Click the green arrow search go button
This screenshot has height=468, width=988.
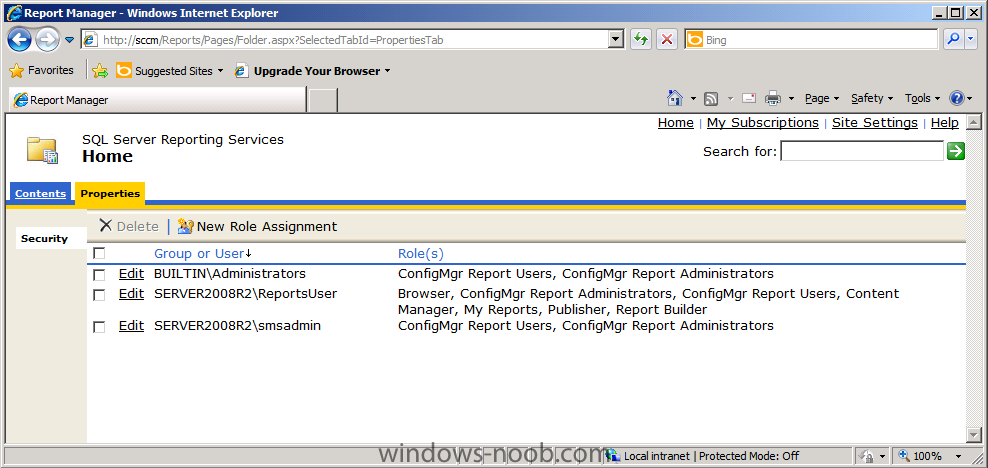tap(956, 151)
